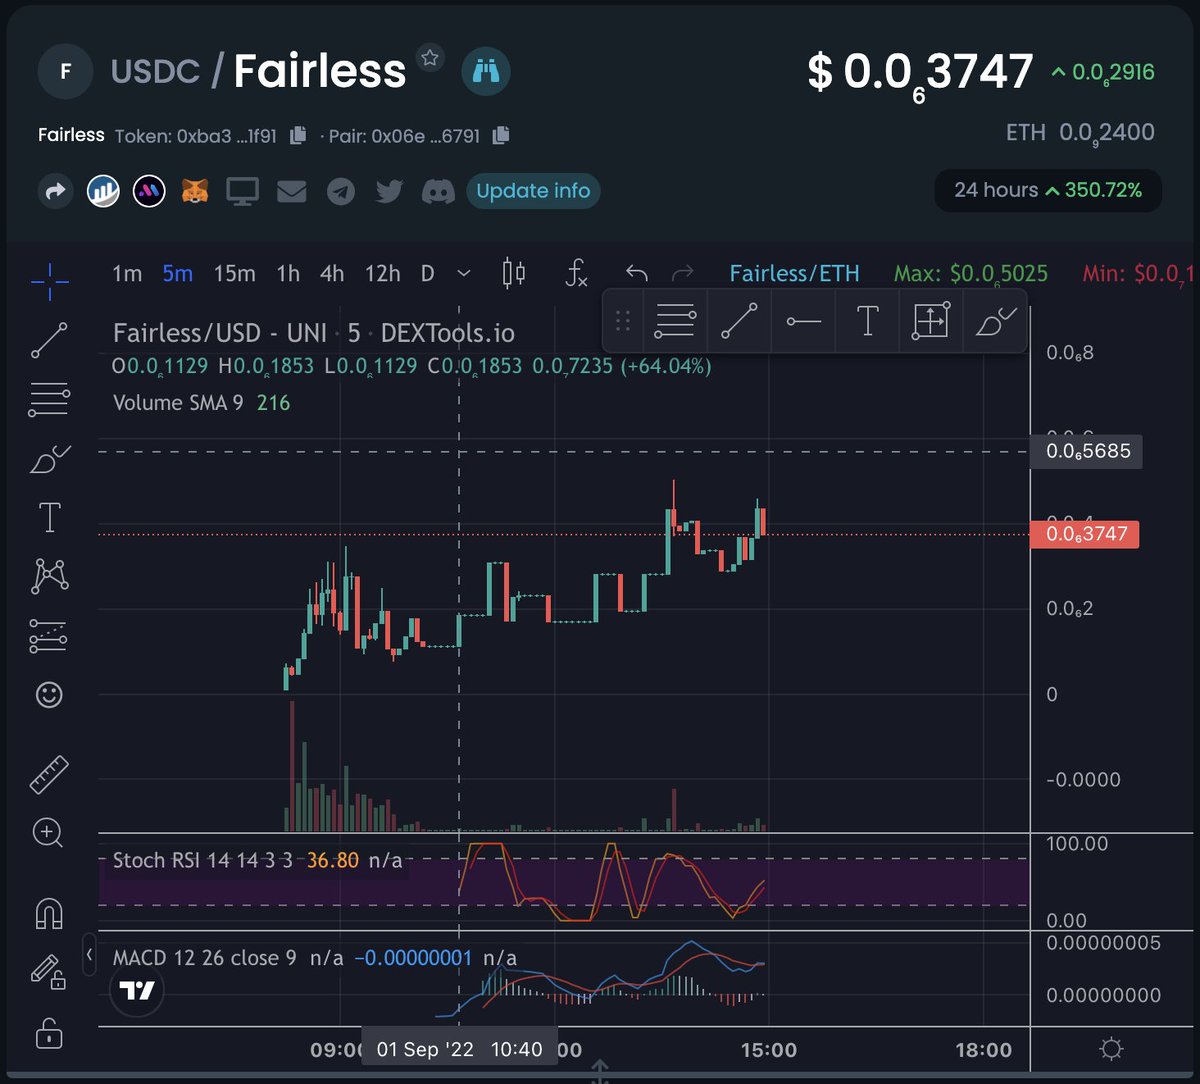Click the Fairless/USD chart title
Screen dimensions: 1200x1084
click(314, 333)
